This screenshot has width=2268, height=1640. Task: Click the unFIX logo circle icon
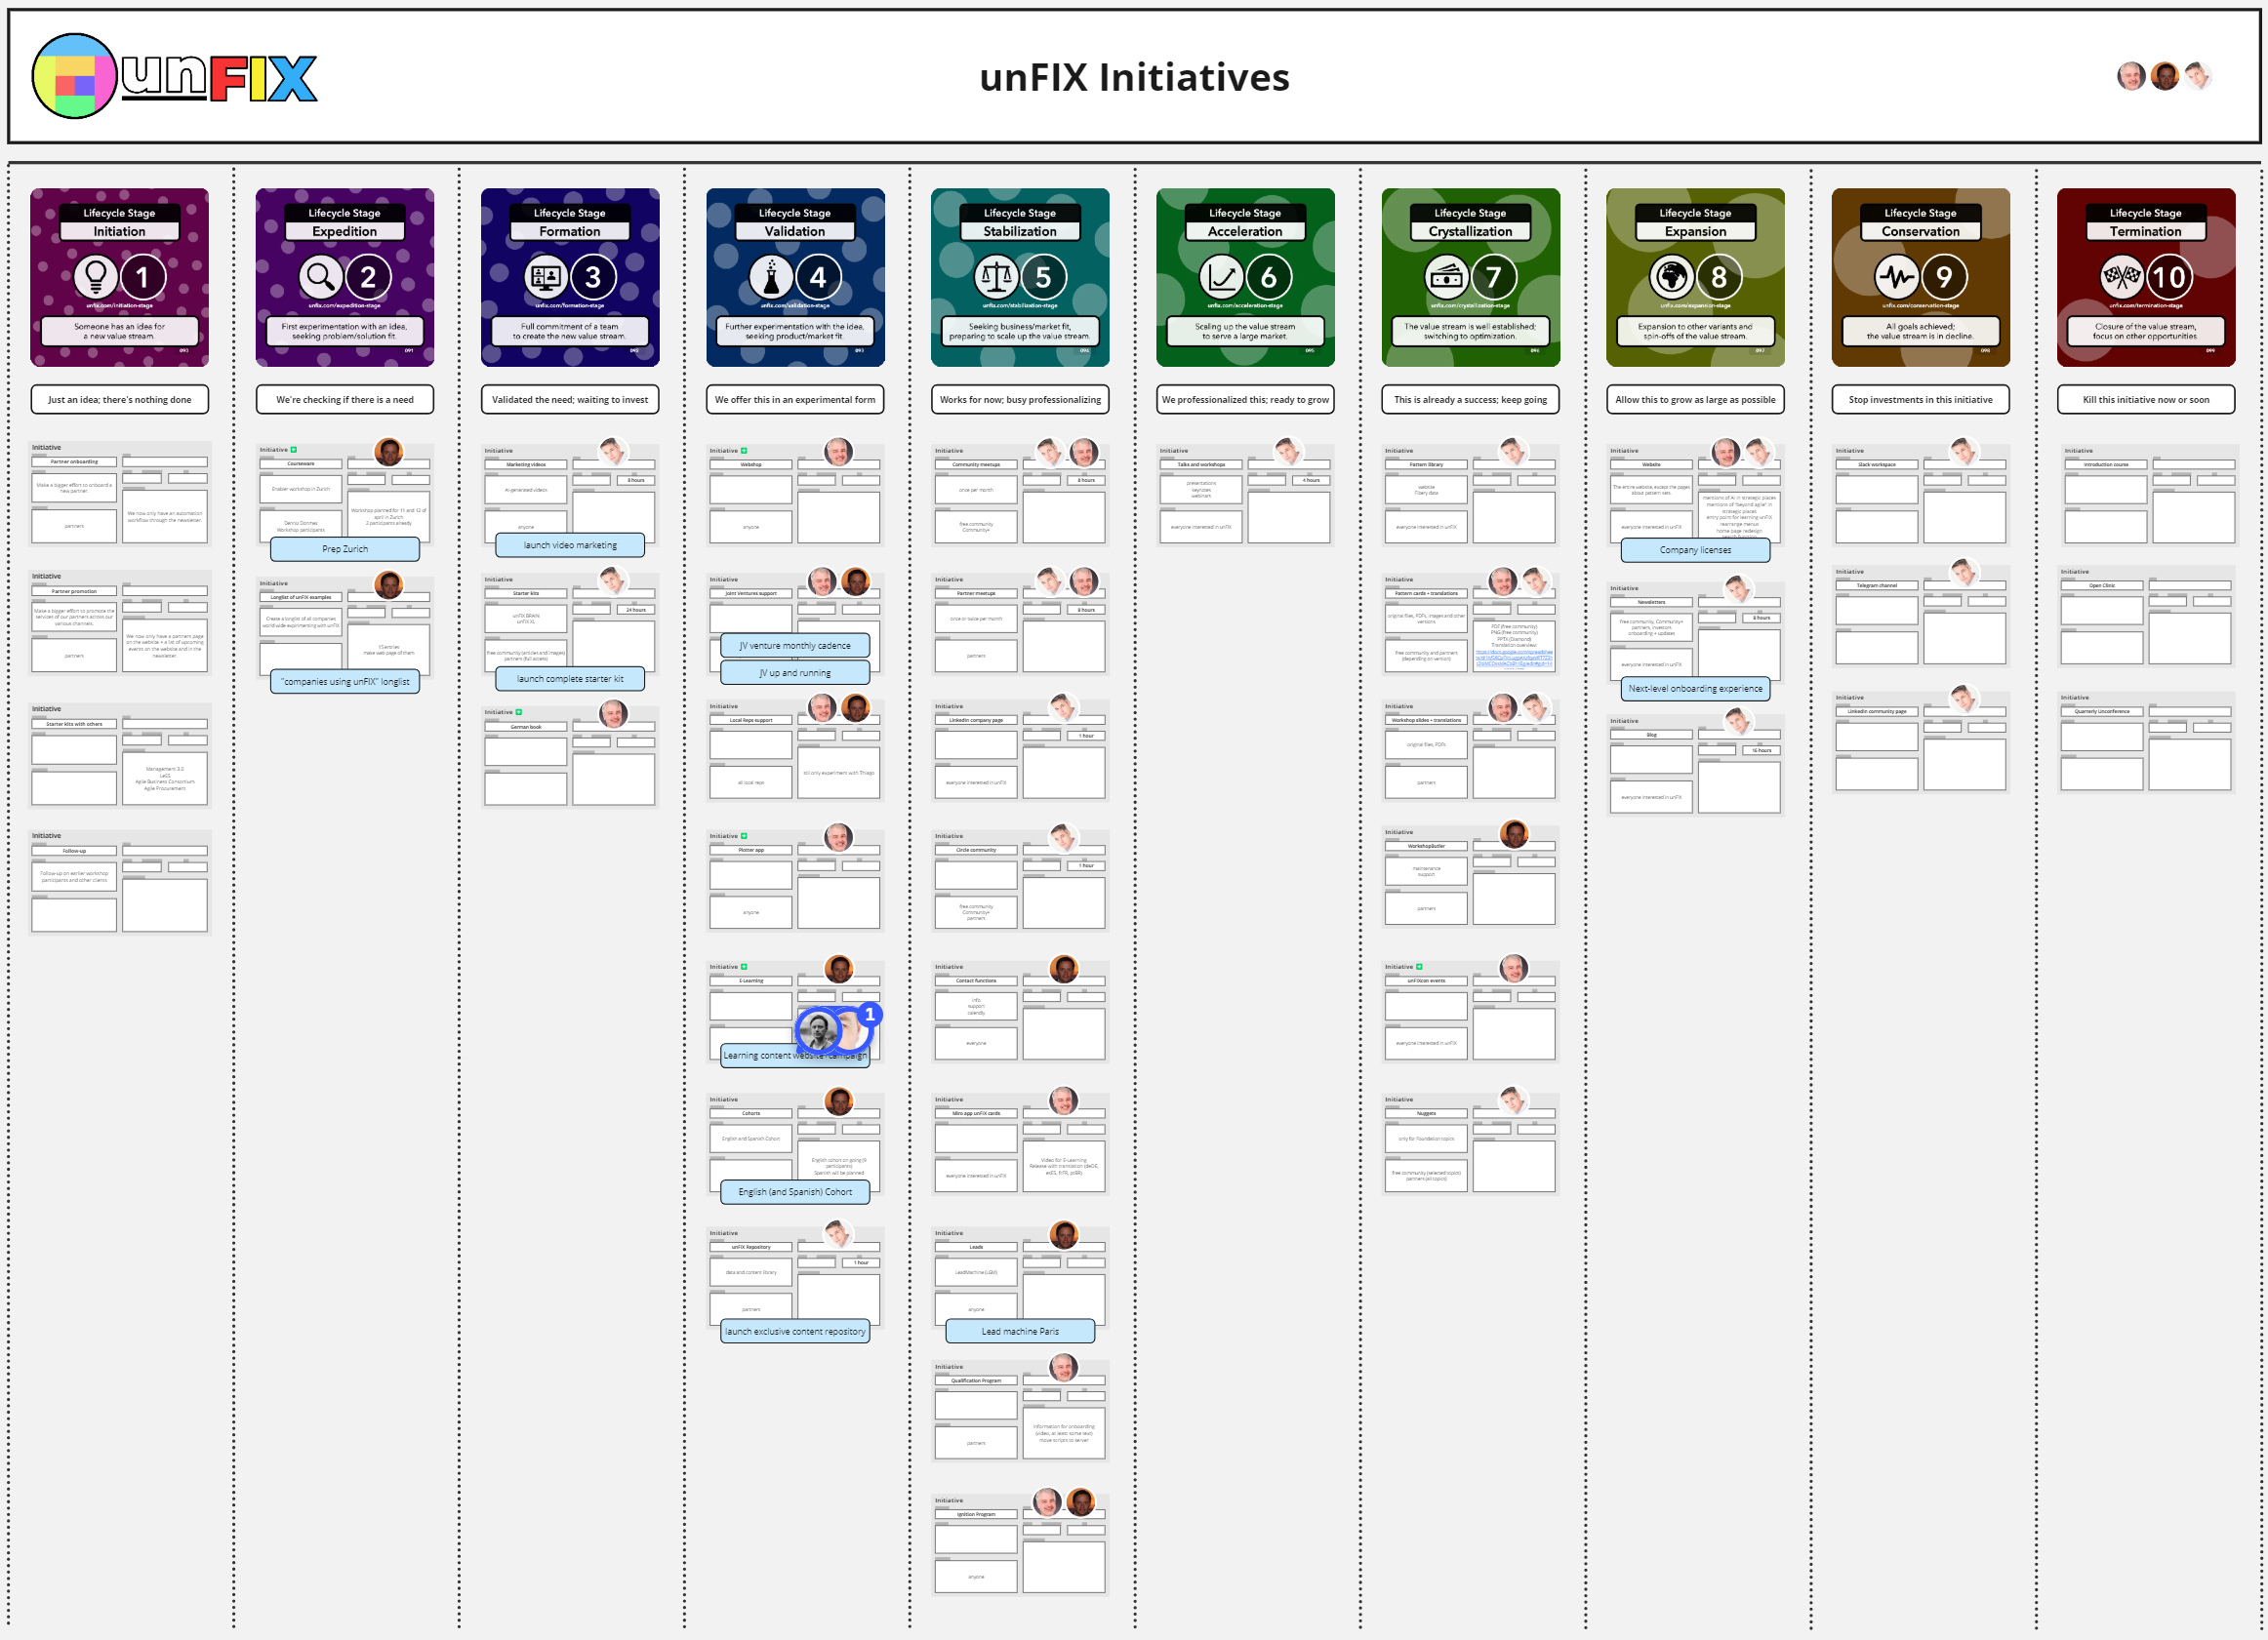click(x=75, y=76)
